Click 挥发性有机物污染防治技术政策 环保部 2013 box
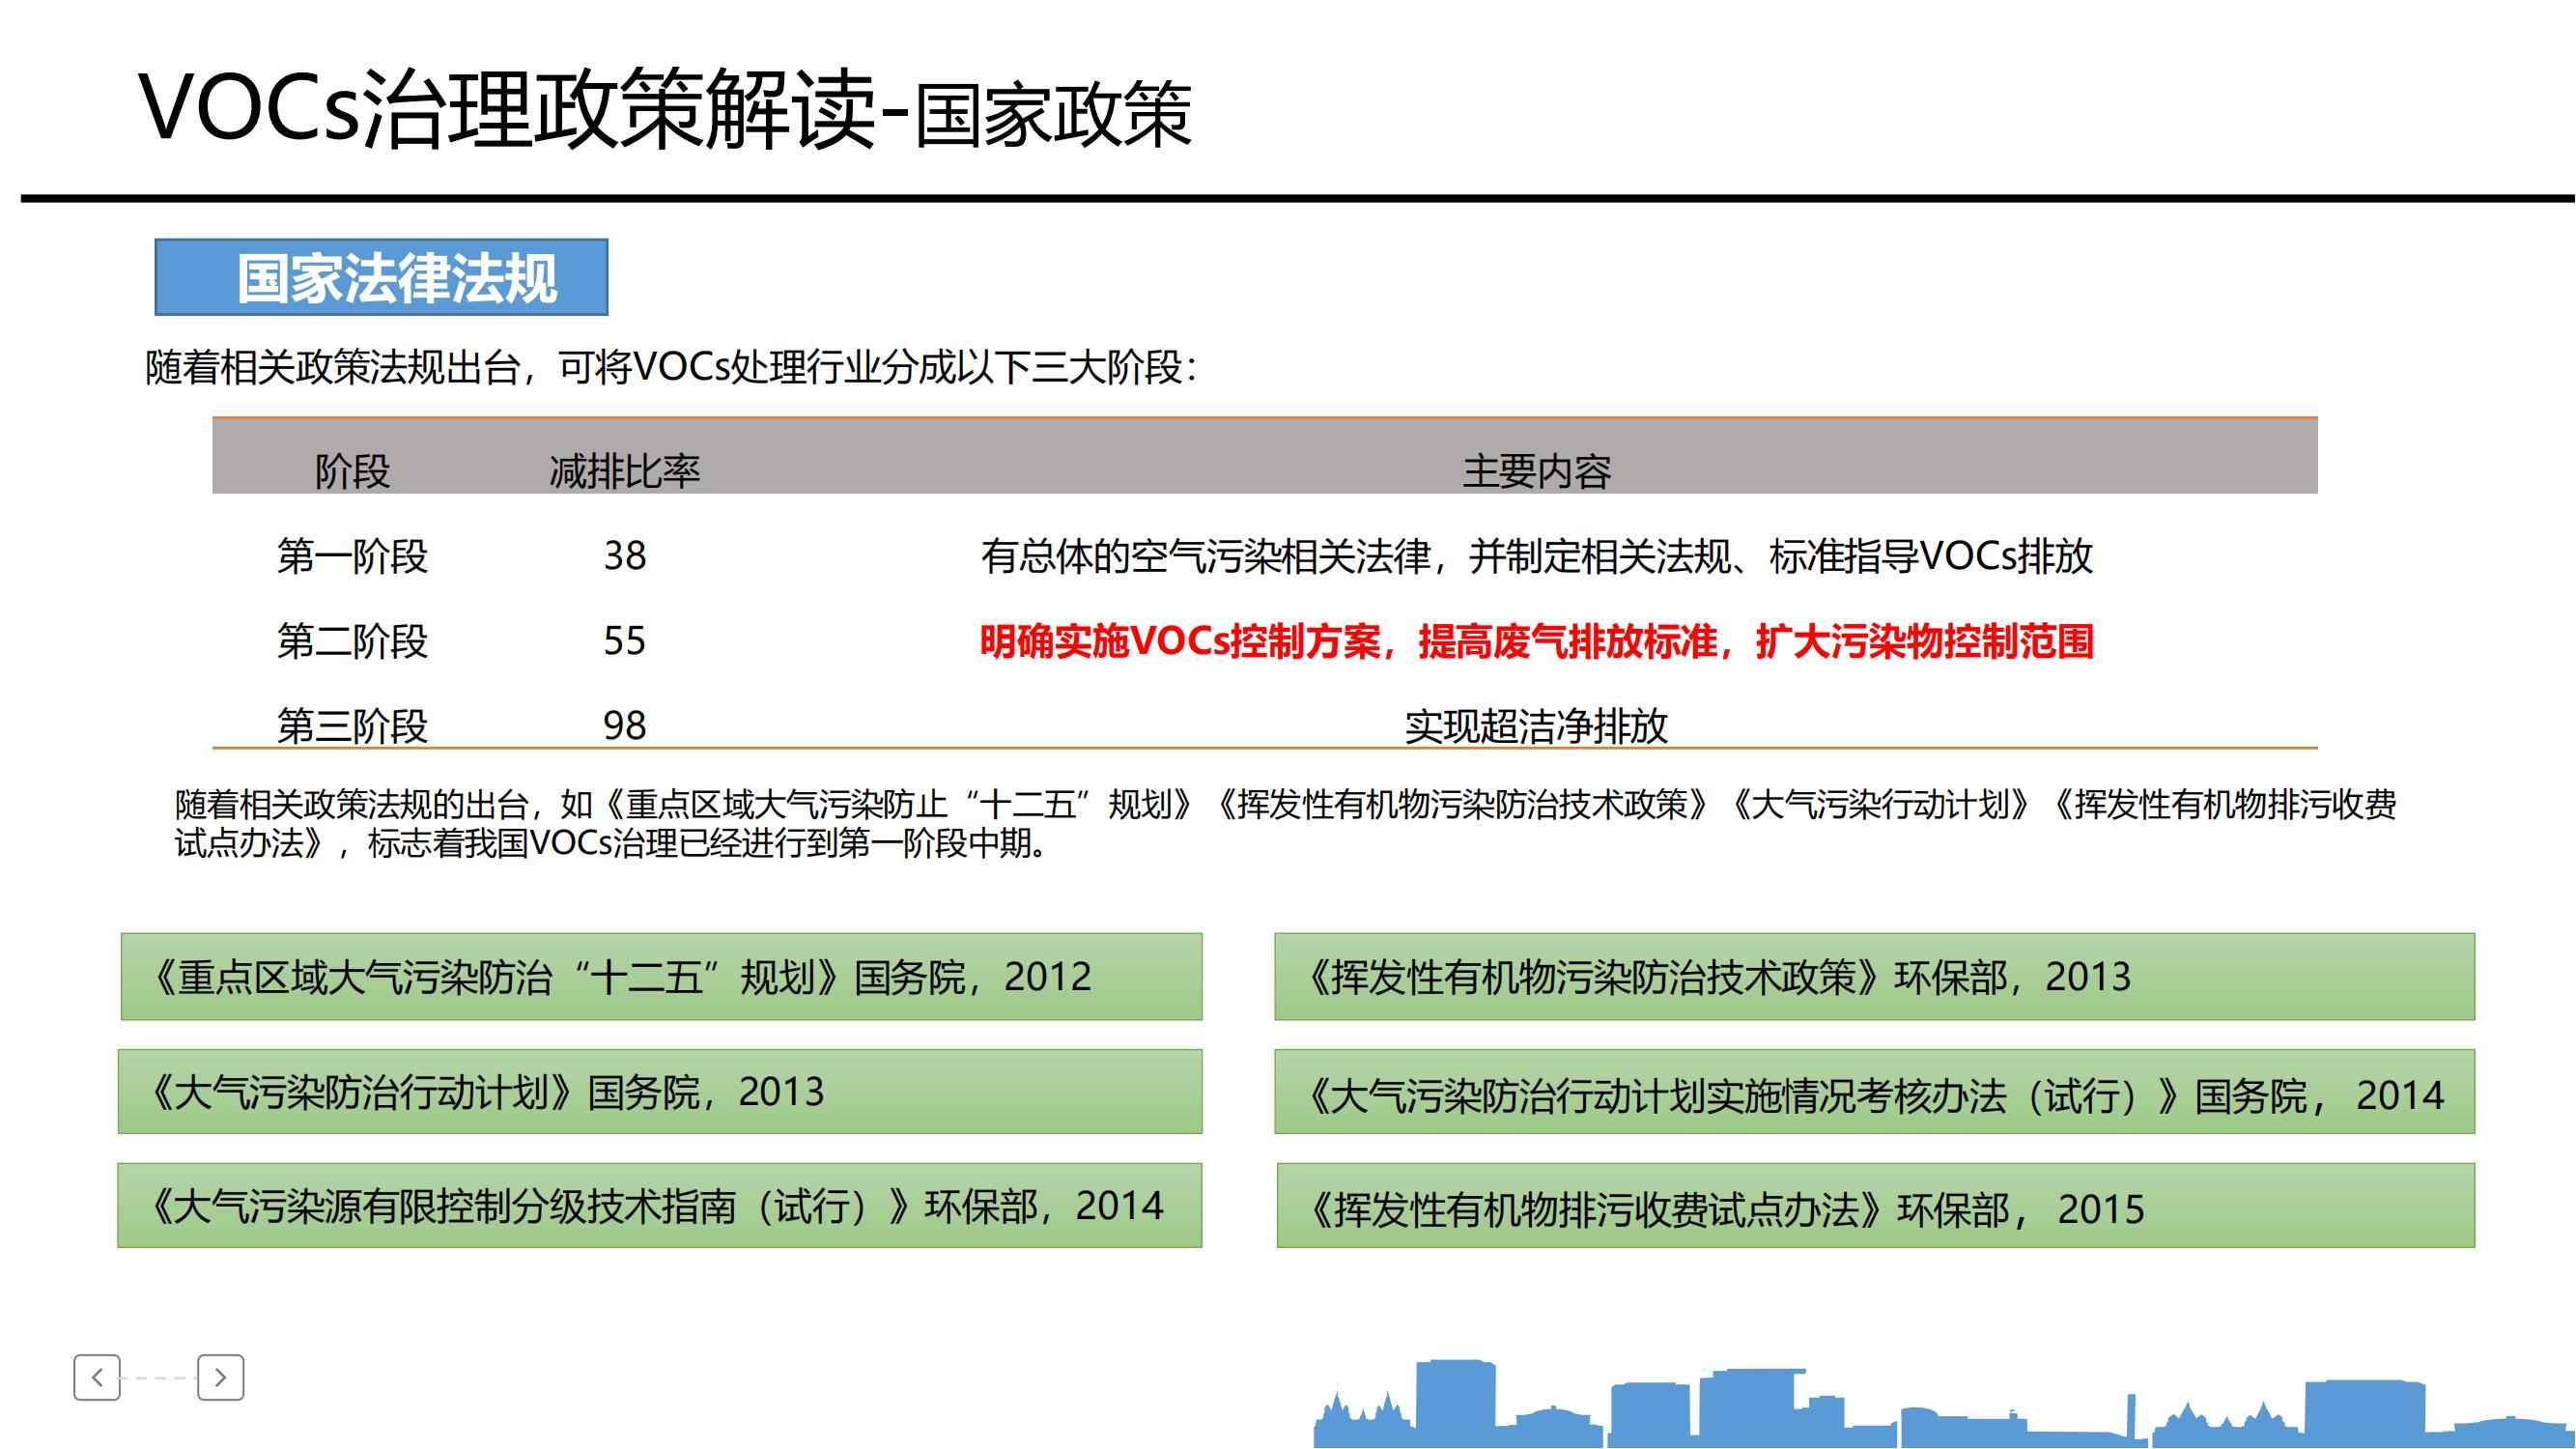The width and height of the screenshot is (2576, 1449). [x=1873, y=976]
